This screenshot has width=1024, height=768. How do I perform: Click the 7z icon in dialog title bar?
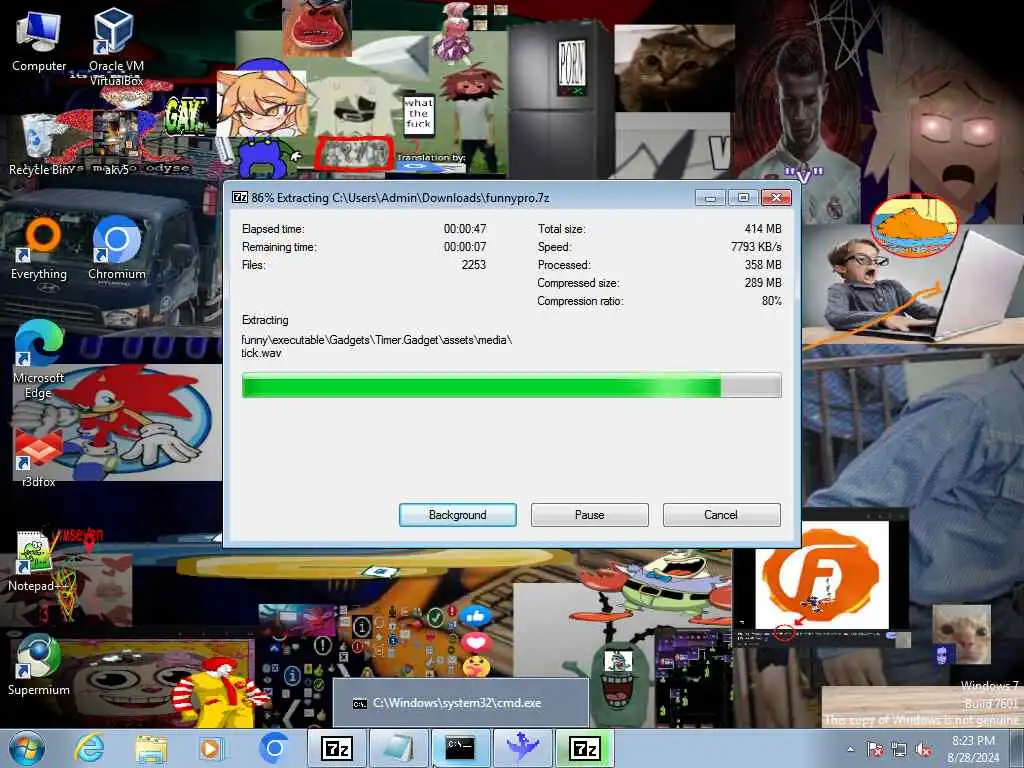coord(240,197)
